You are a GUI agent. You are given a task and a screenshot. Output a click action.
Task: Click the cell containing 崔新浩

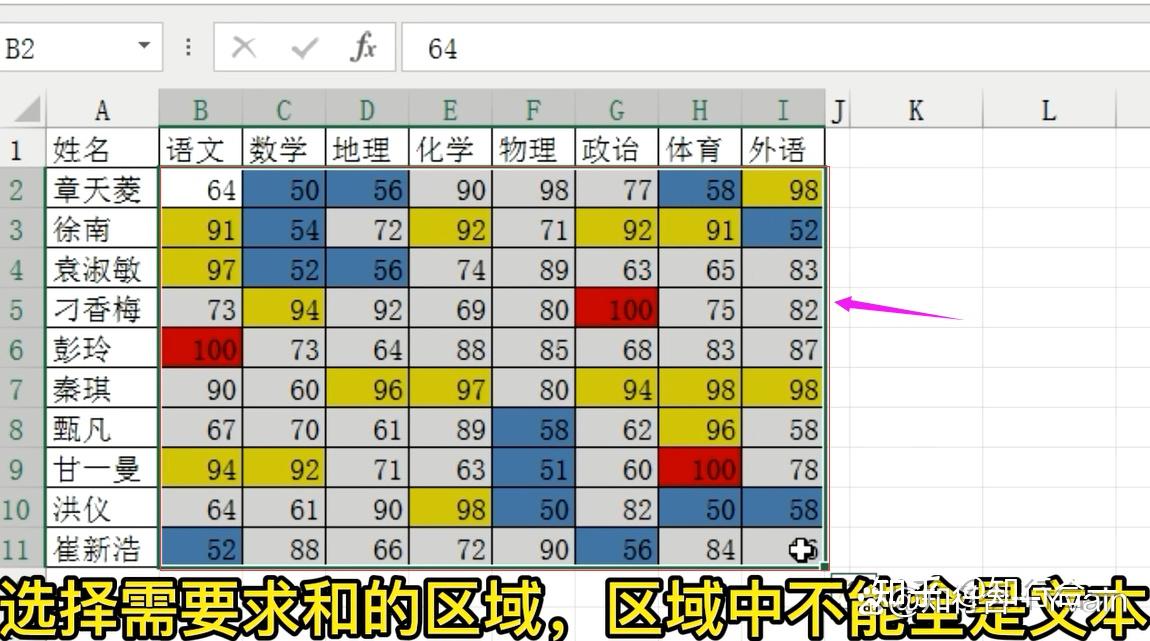pyautogui.click(x=100, y=549)
